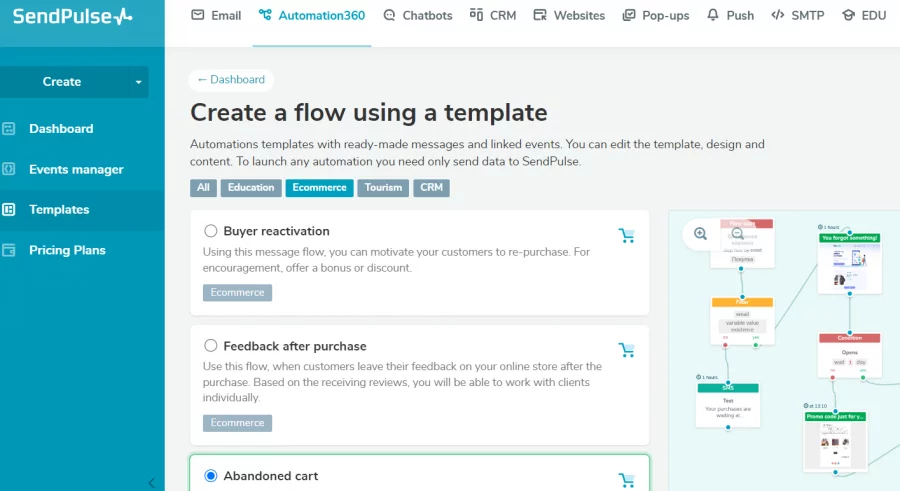Screen dimensions: 900x491
Task: Click the Chatbots speech bubble icon
Action: [x=389, y=15]
